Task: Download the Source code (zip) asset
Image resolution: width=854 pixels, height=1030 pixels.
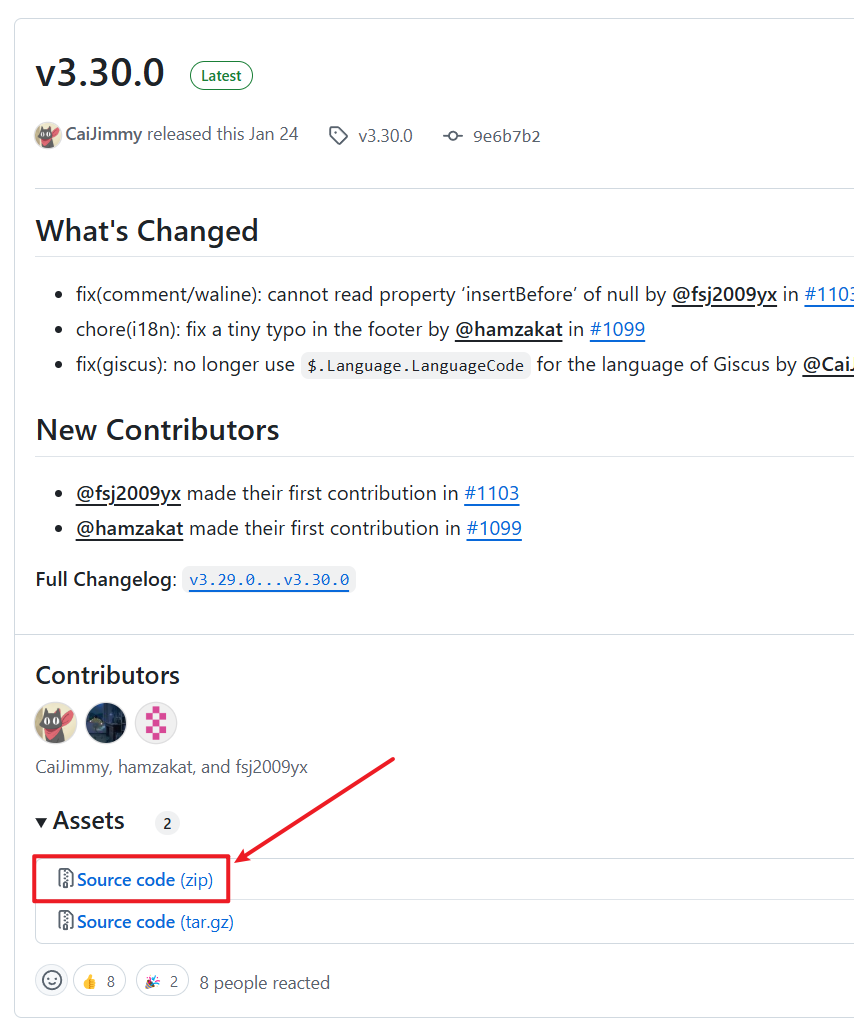Action: point(145,880)
